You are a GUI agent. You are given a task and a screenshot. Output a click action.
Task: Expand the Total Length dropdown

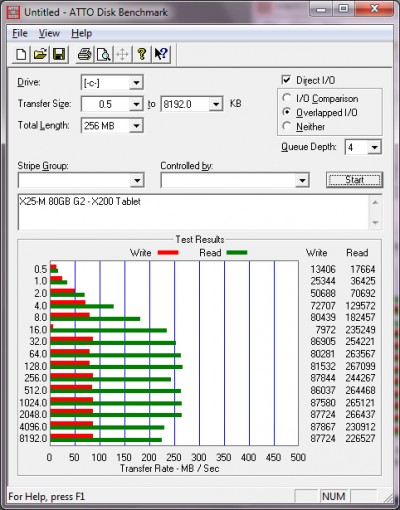136,126
